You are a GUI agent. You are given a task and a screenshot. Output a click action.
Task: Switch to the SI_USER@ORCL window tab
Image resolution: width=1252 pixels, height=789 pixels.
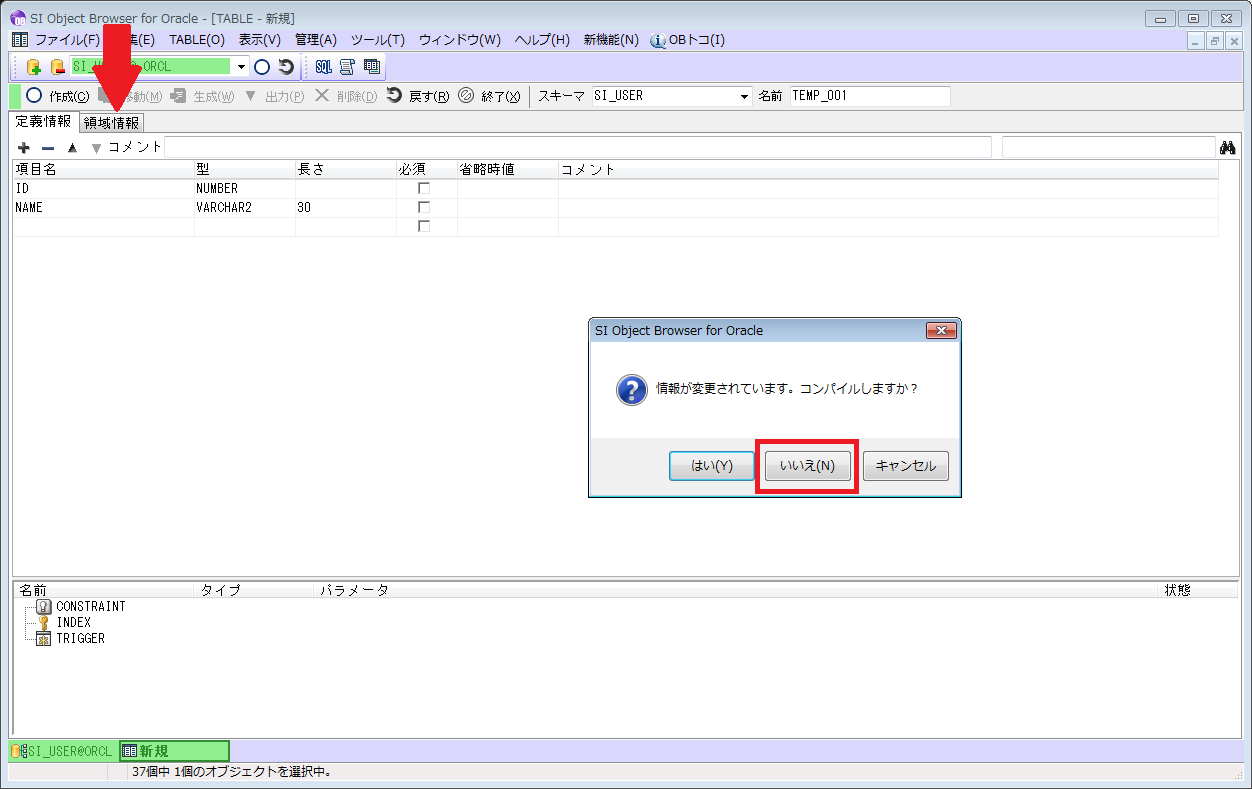point(63,751)
